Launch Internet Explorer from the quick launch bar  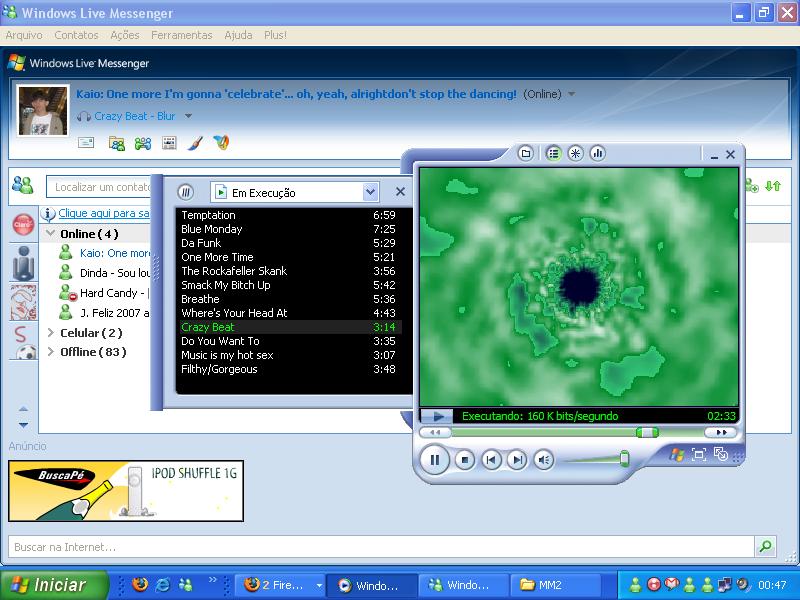[162, 584]
